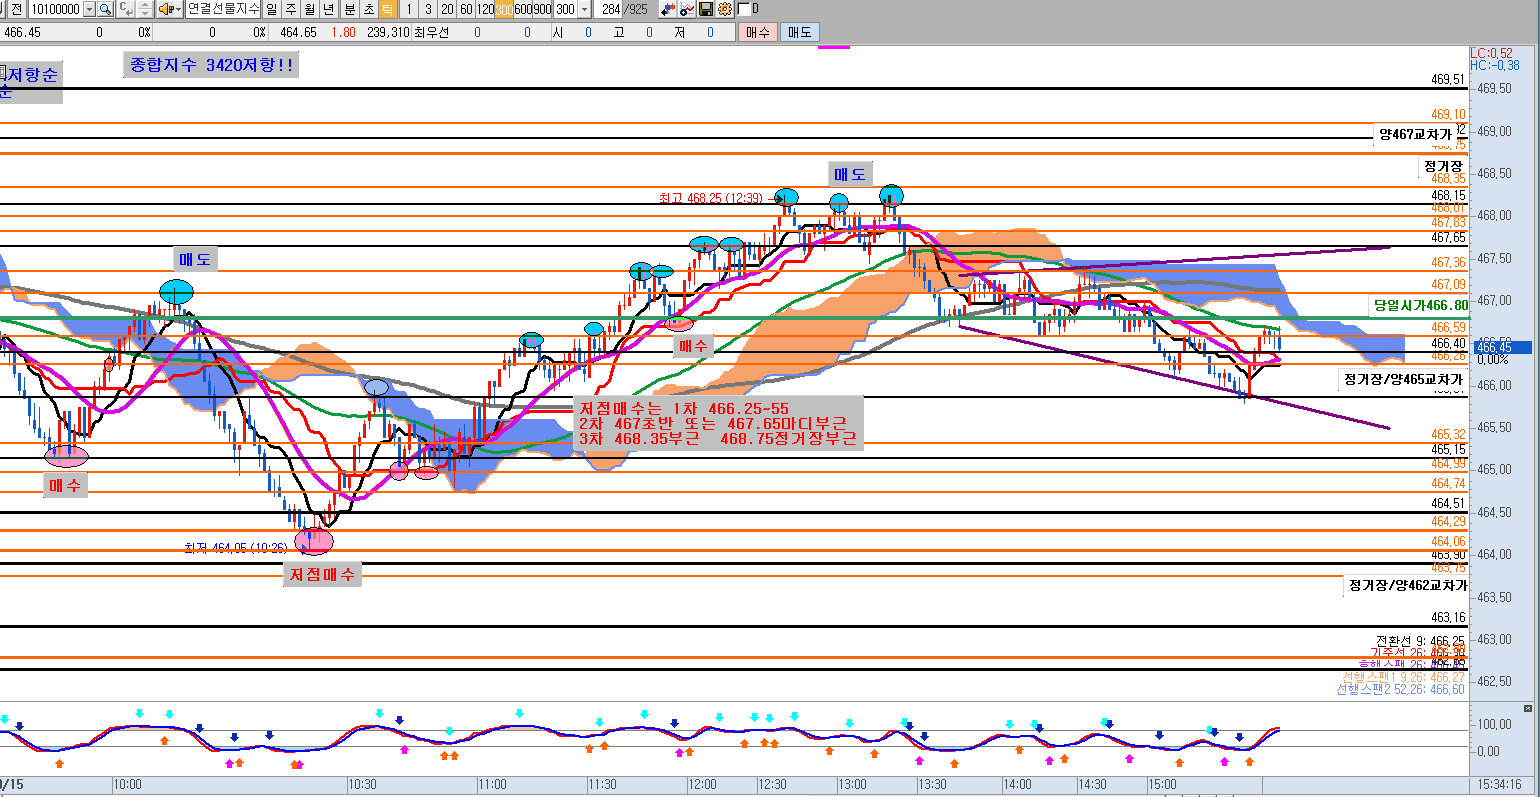1540x797 pixels.
Task: Select the 60 tick interval tab
Action: [x=466, y=9]
